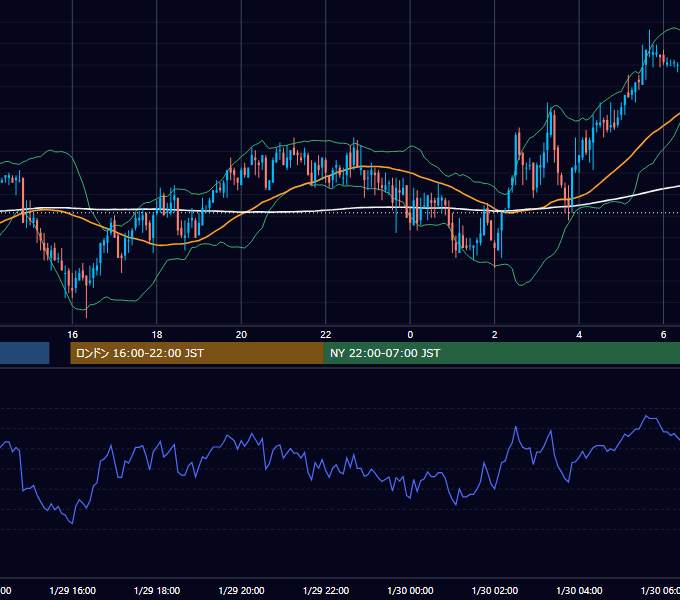
Task: Click the 0 hour label on the price chart axis
Action: [410, 334]
